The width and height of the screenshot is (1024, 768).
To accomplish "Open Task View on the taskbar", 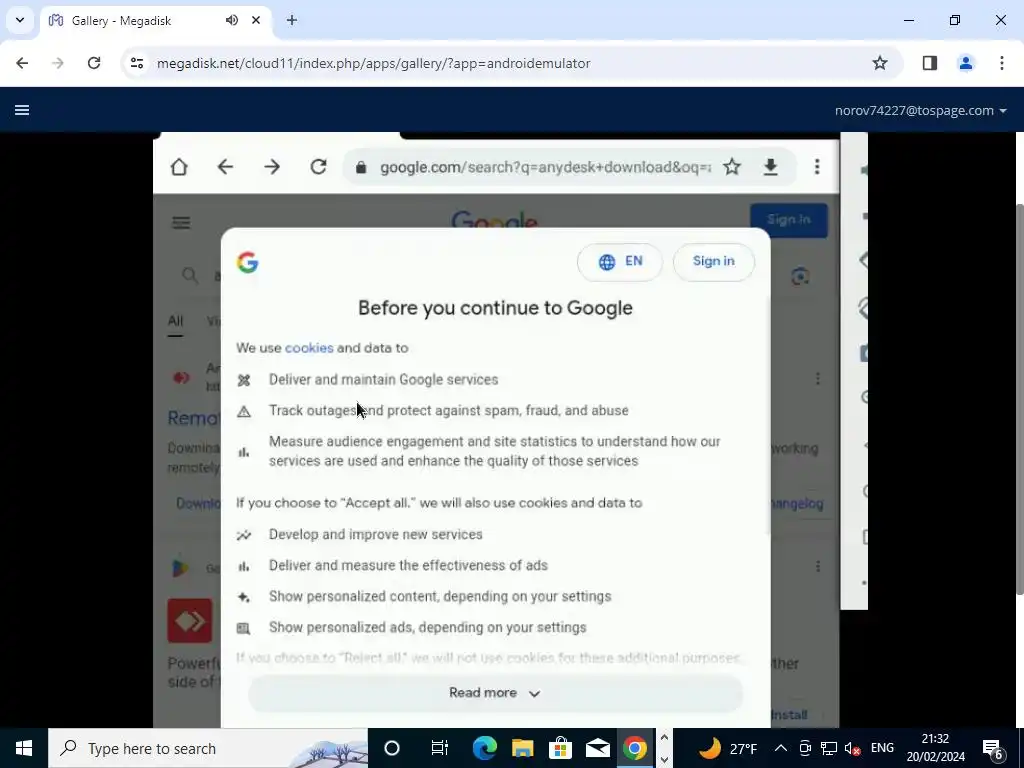I will 440,748.
